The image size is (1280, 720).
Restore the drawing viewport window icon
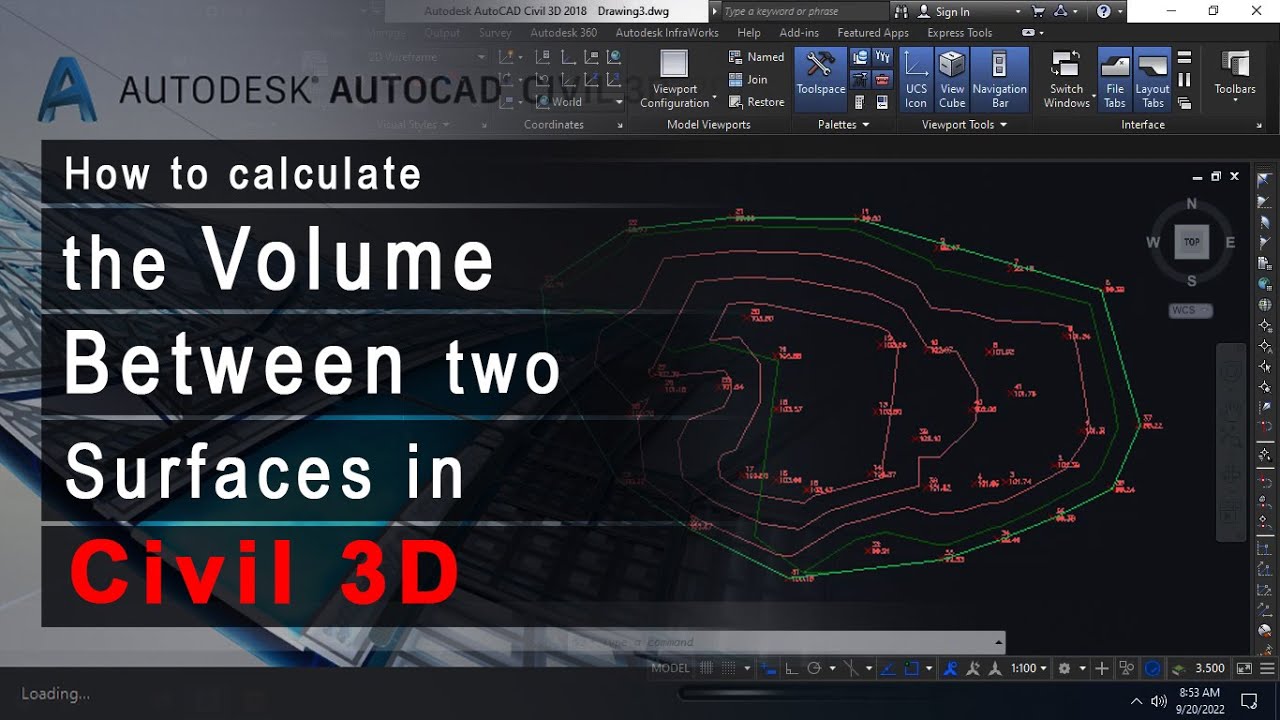pos(1216,176)
